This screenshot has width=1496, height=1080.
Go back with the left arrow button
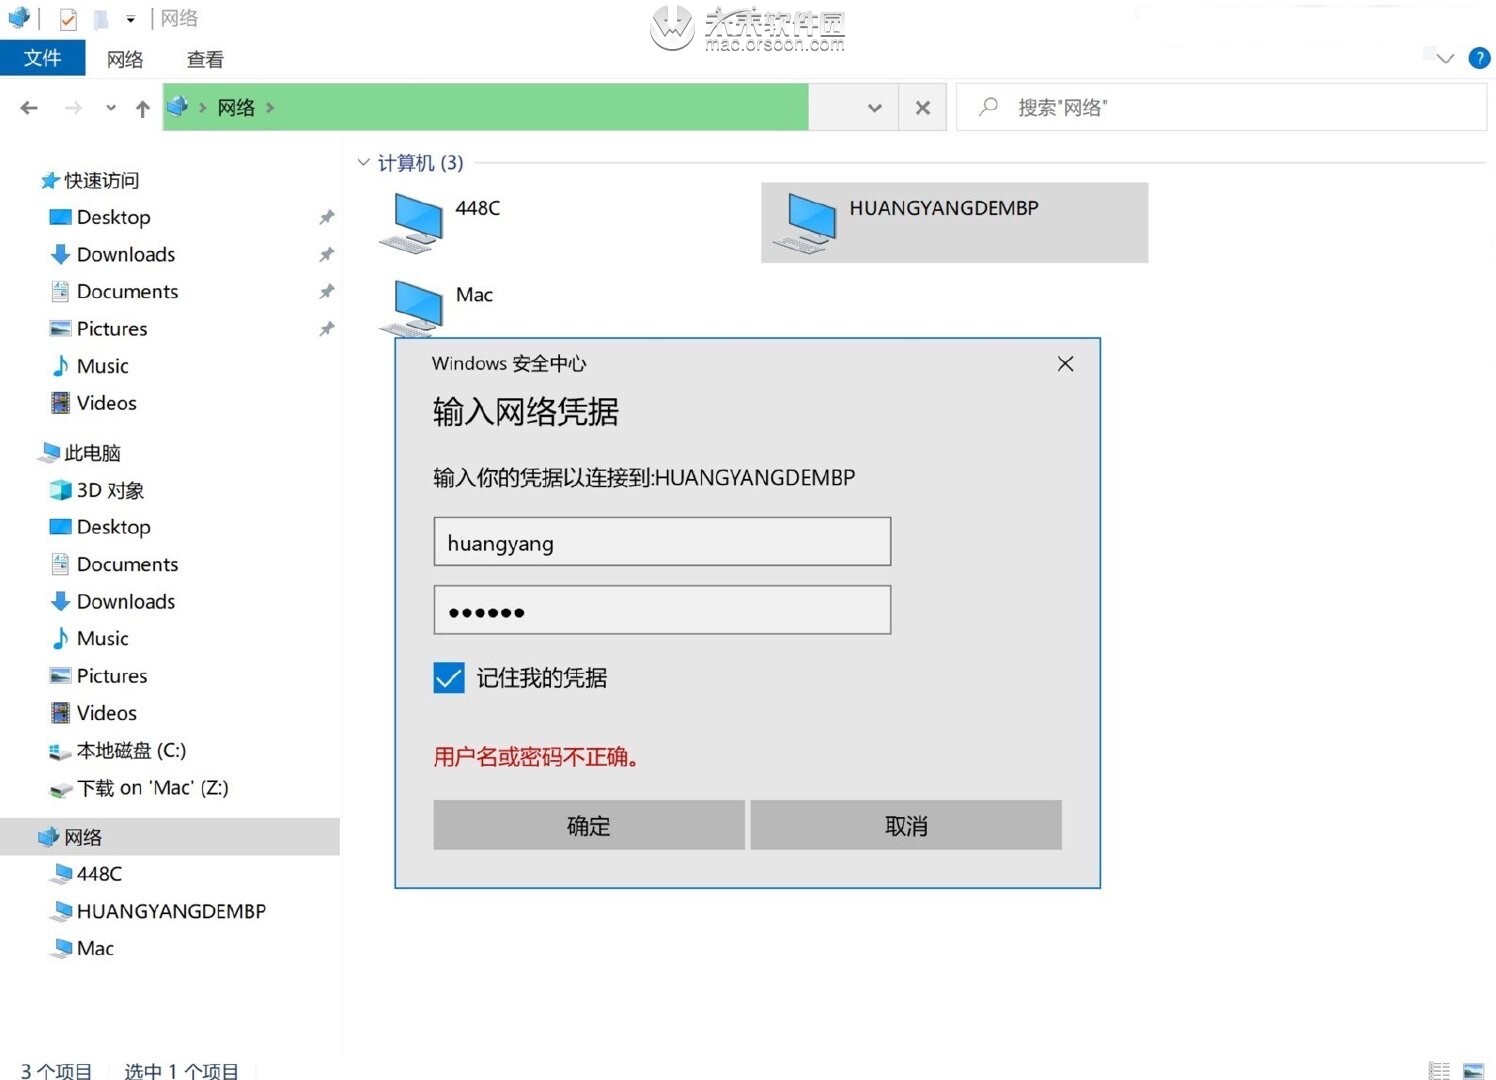click(x=29, y=108)
